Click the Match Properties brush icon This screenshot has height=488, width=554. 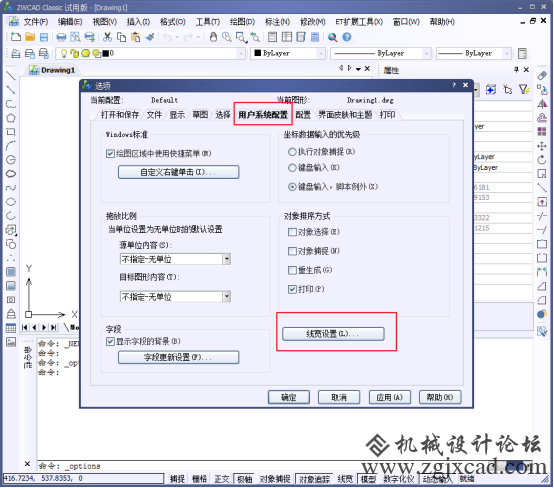pos(150,37)
